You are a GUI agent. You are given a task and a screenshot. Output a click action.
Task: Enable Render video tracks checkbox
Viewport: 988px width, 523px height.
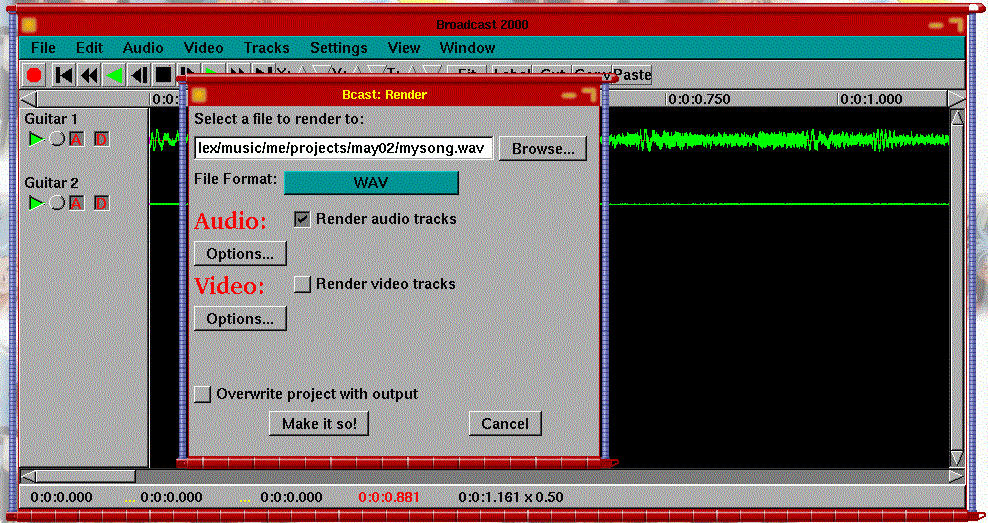pyautogui.click(x=302, y=284)
